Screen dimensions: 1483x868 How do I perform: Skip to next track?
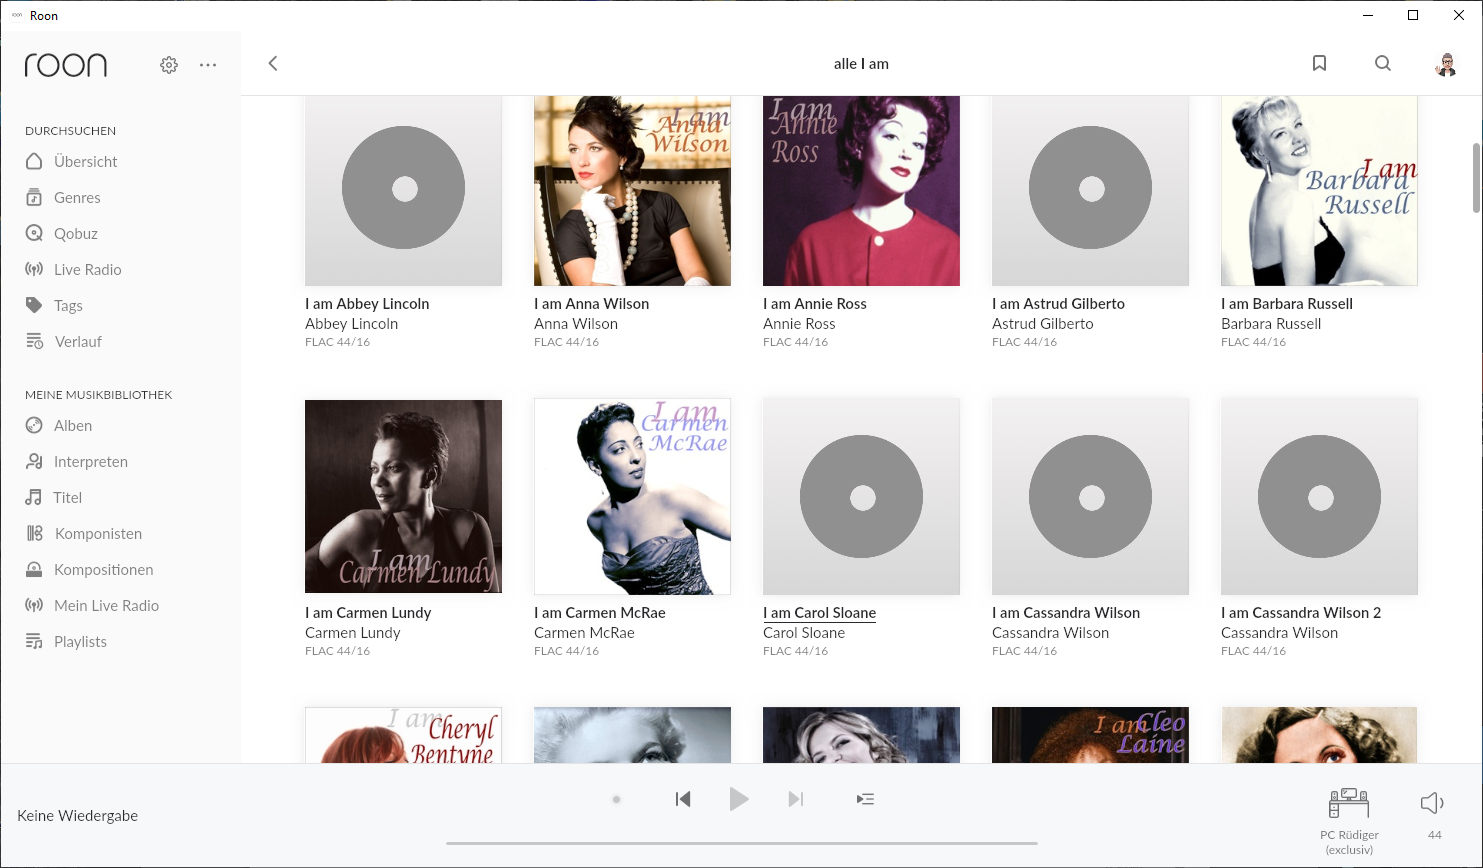coord(796,799)
